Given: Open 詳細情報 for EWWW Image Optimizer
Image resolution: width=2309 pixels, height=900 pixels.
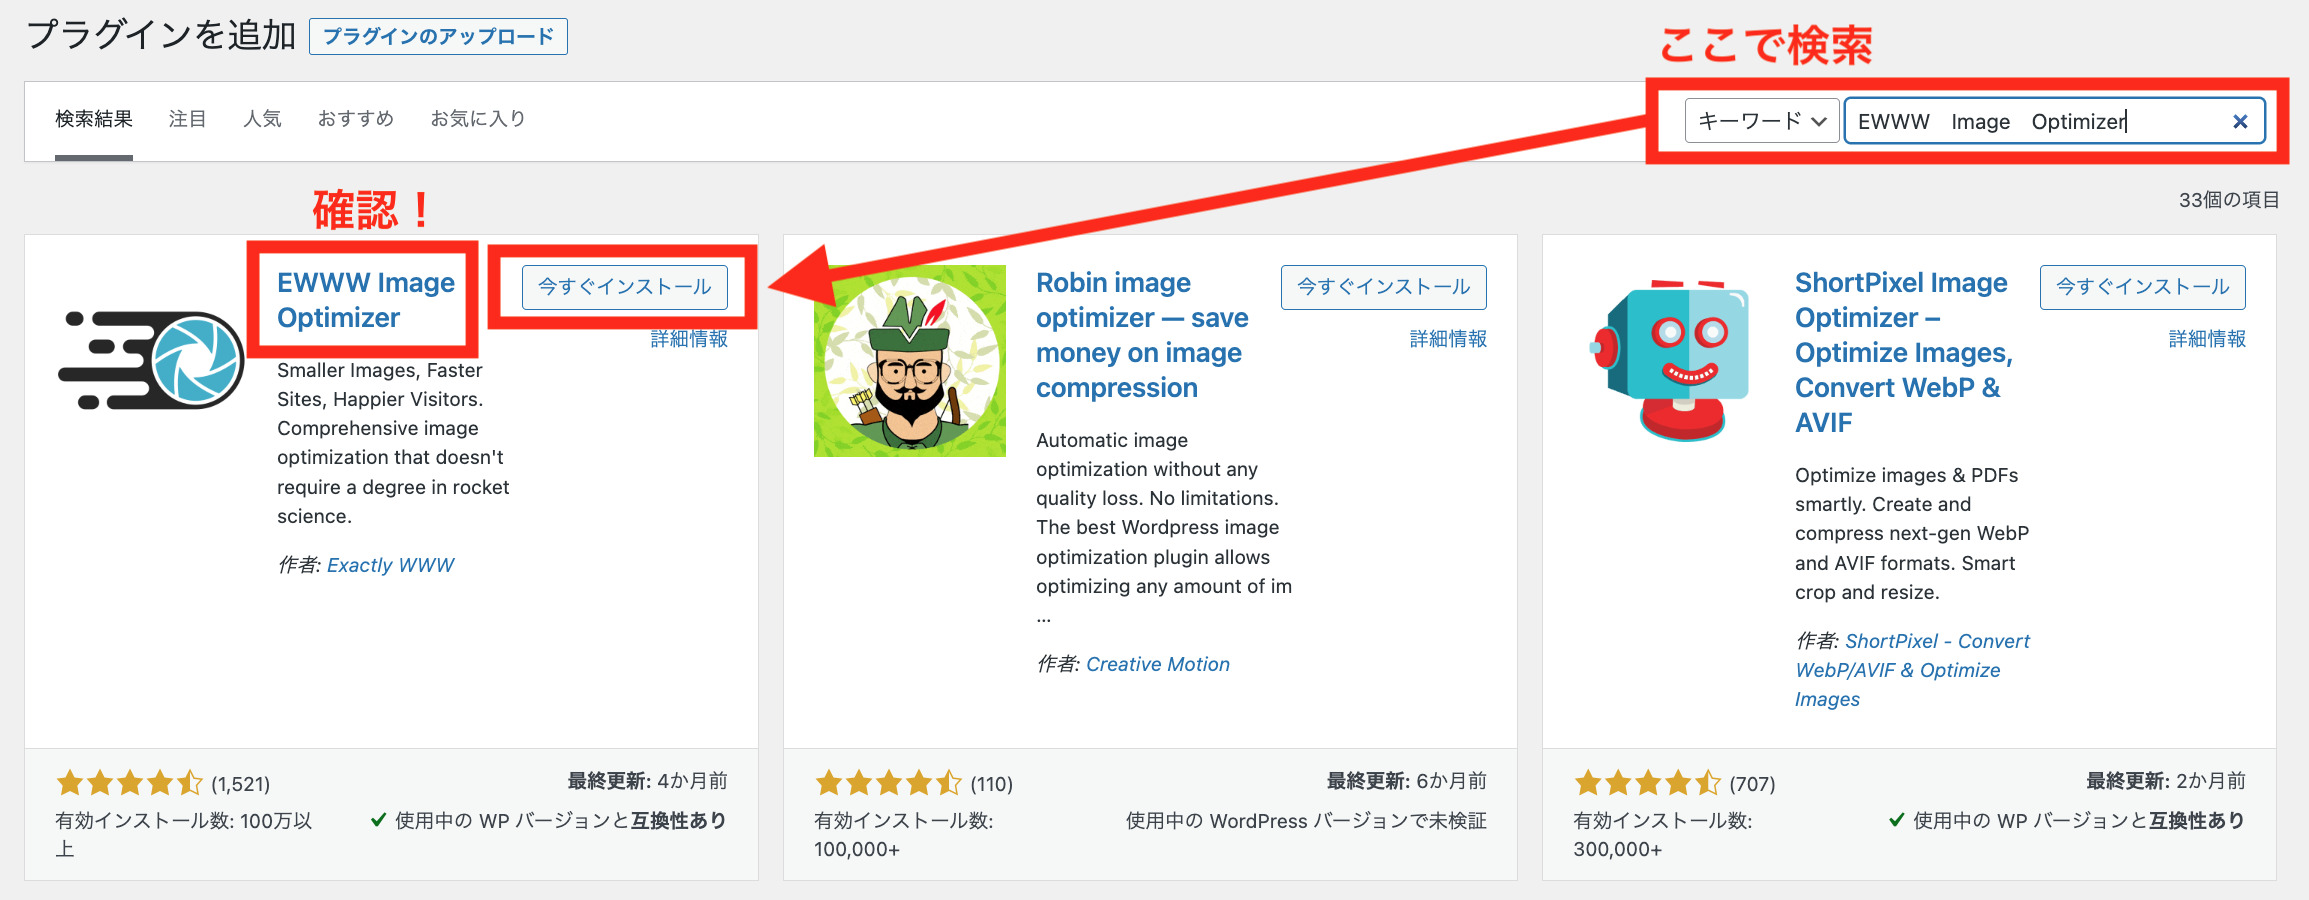Looking at the screenshot, I should (689, 339).
